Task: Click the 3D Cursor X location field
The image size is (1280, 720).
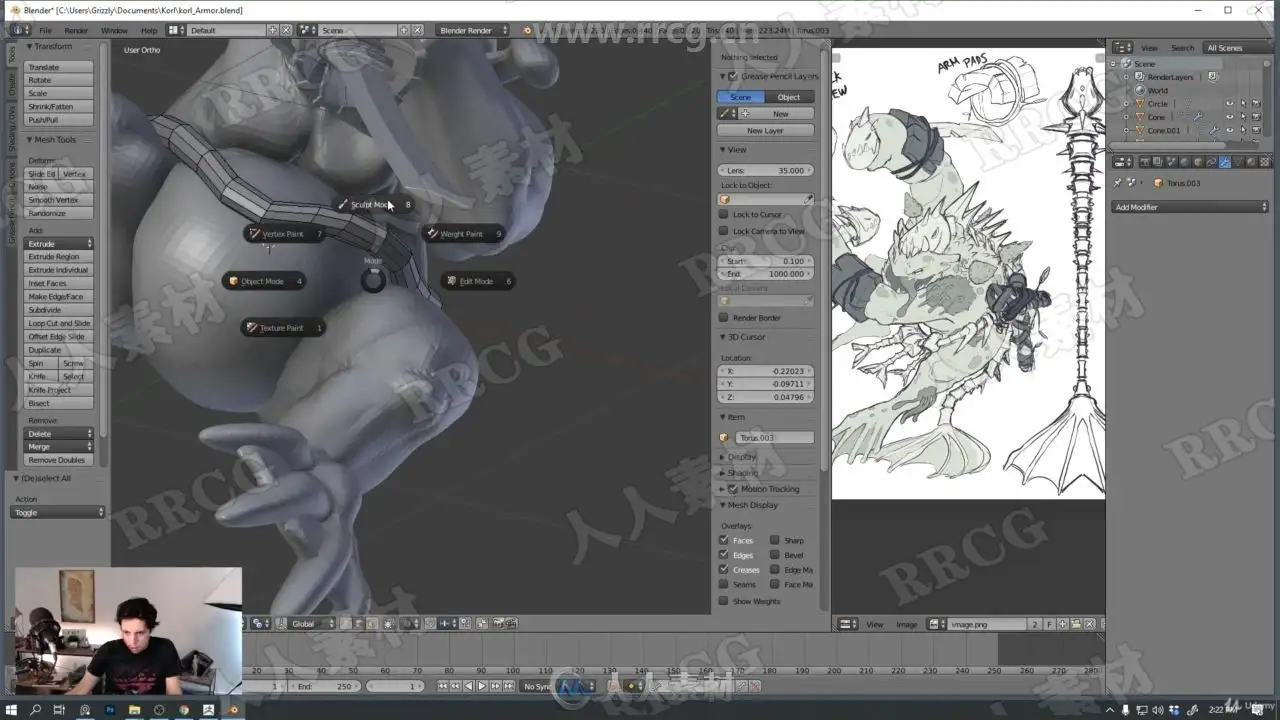Action: (x=765, y=371)
